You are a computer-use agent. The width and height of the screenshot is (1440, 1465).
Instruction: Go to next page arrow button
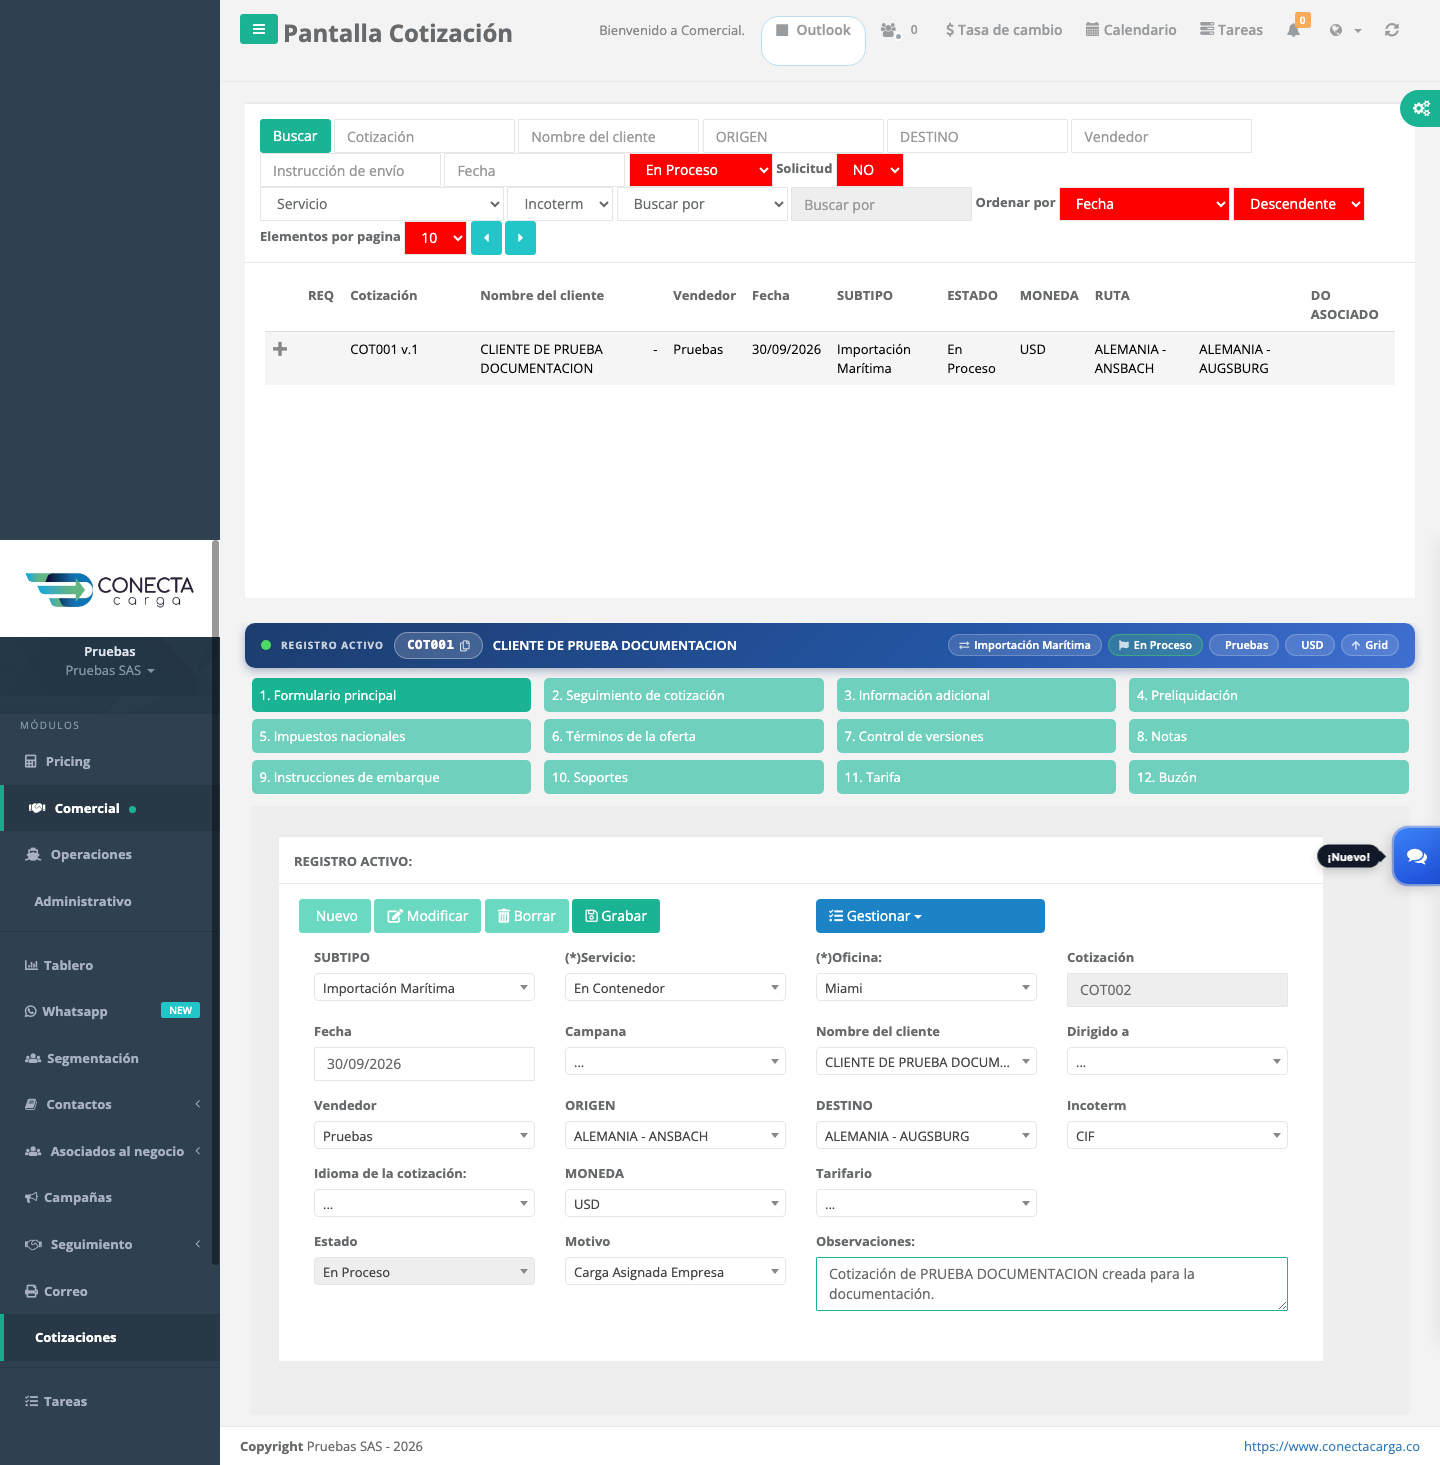(x=521, y=238)
